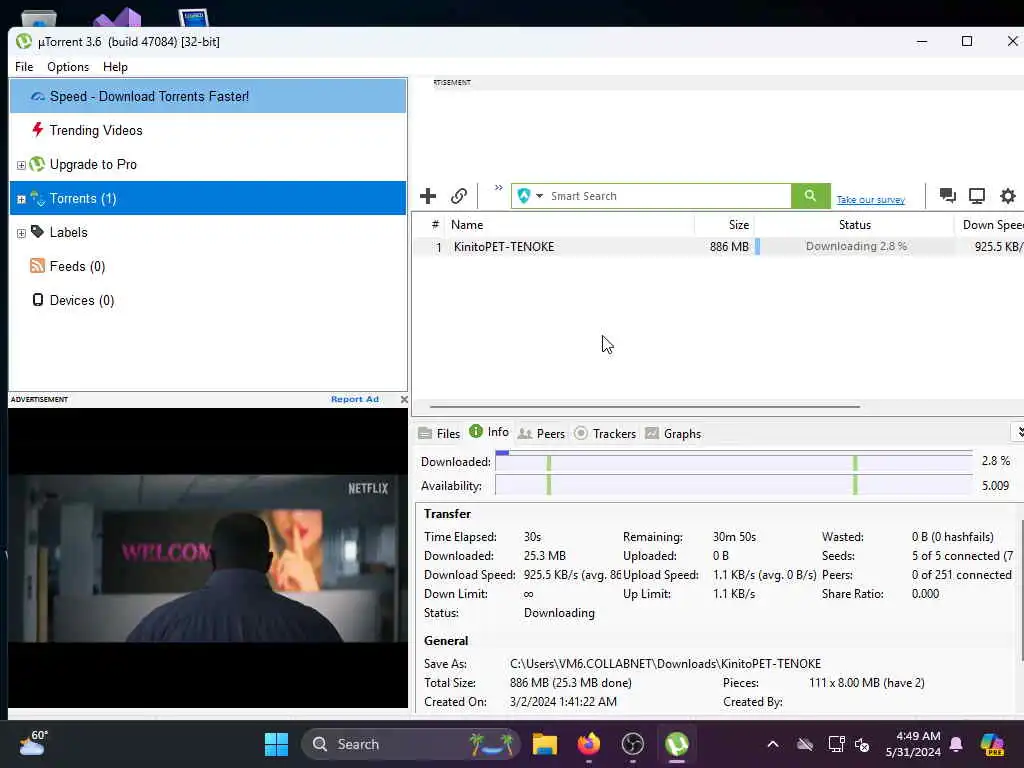This screenshot has height=768, width=1024.
Task: Select Feeds (0) in the sidebar
Action: pyautogui.click(x=208, y=266)
